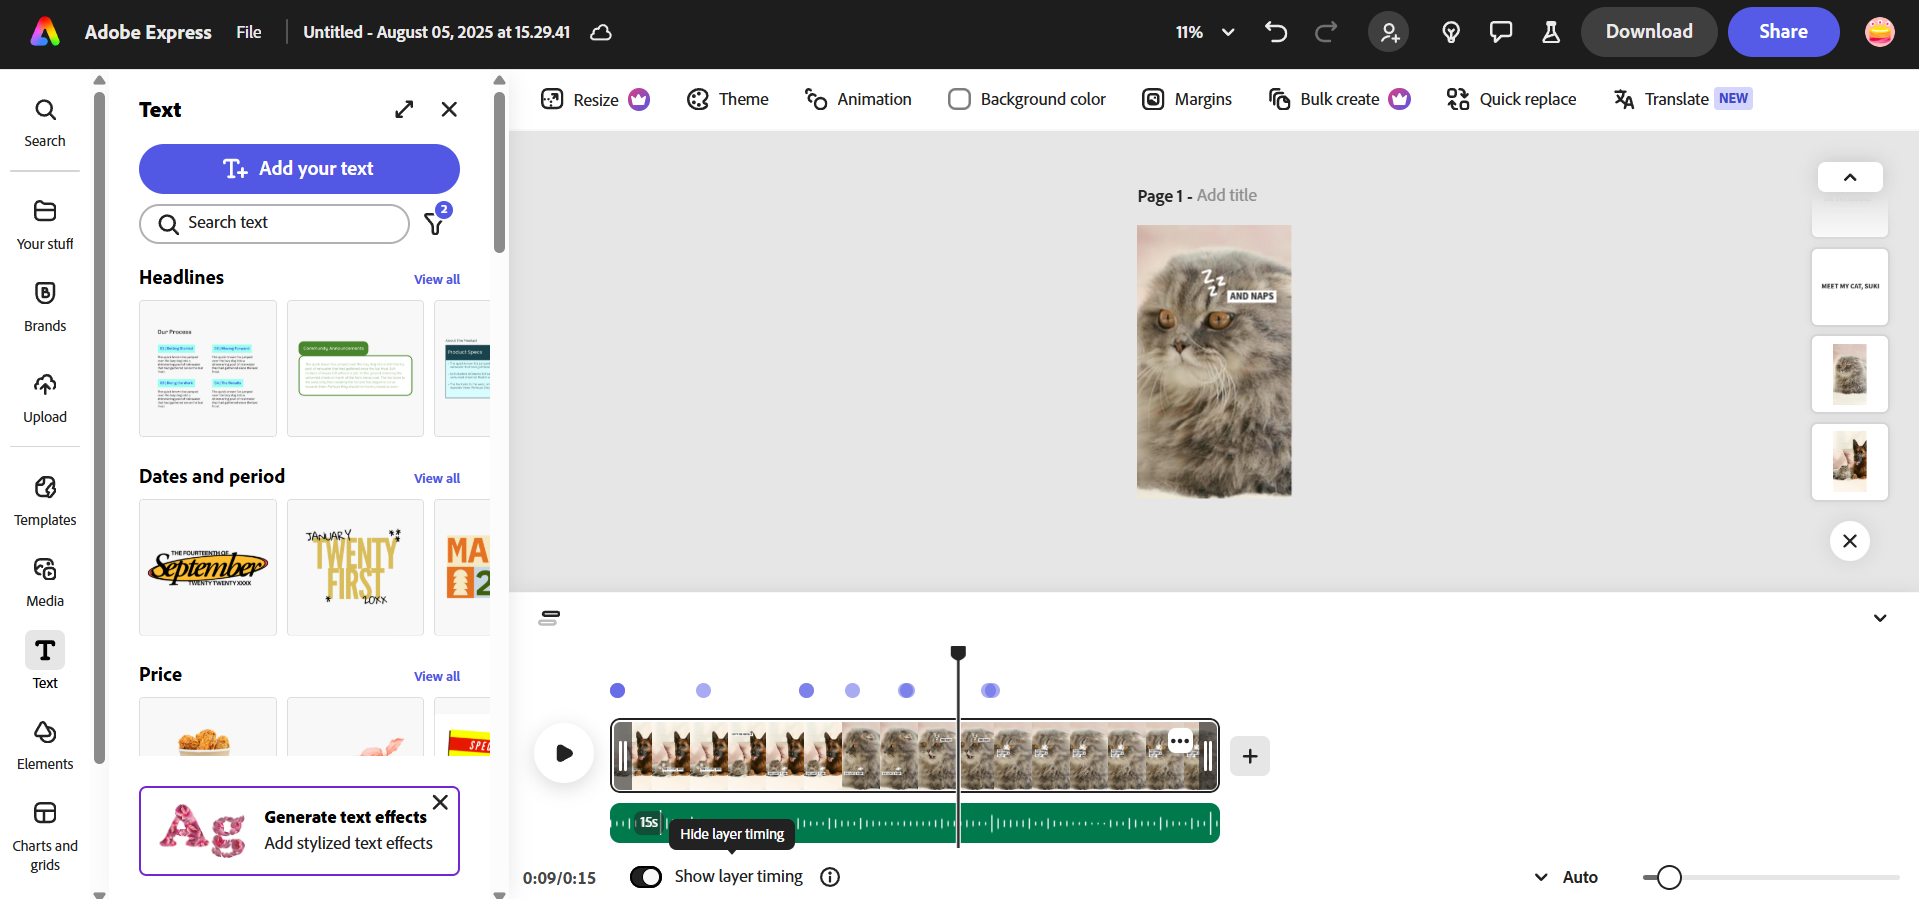Click the Add your text button
The image size is (1919, 899).
click(299, 169)
